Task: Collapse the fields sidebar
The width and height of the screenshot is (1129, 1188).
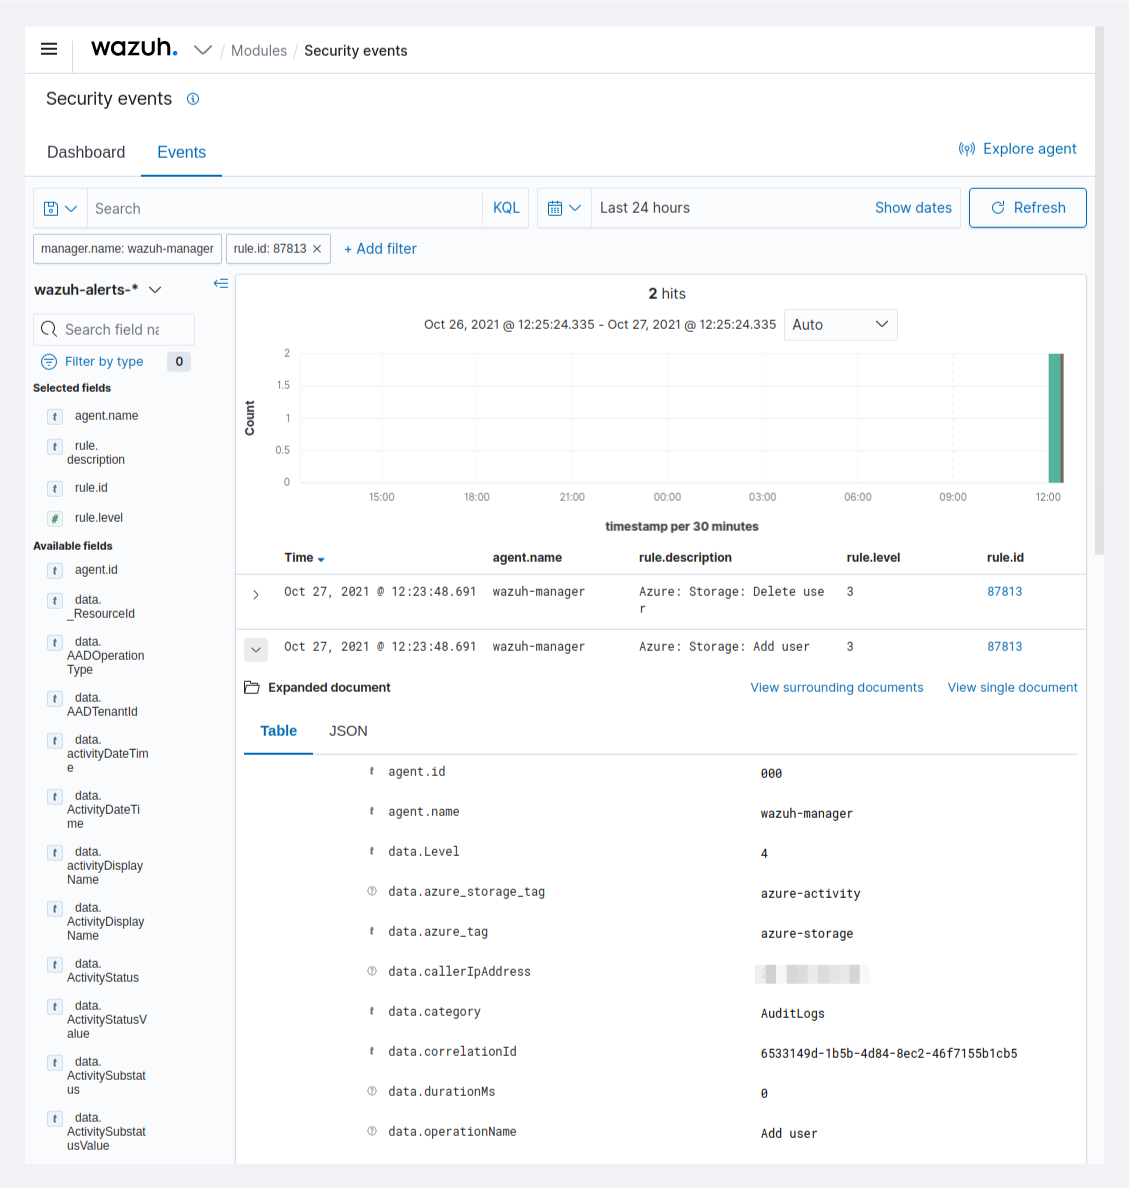Action: (220, 283)
